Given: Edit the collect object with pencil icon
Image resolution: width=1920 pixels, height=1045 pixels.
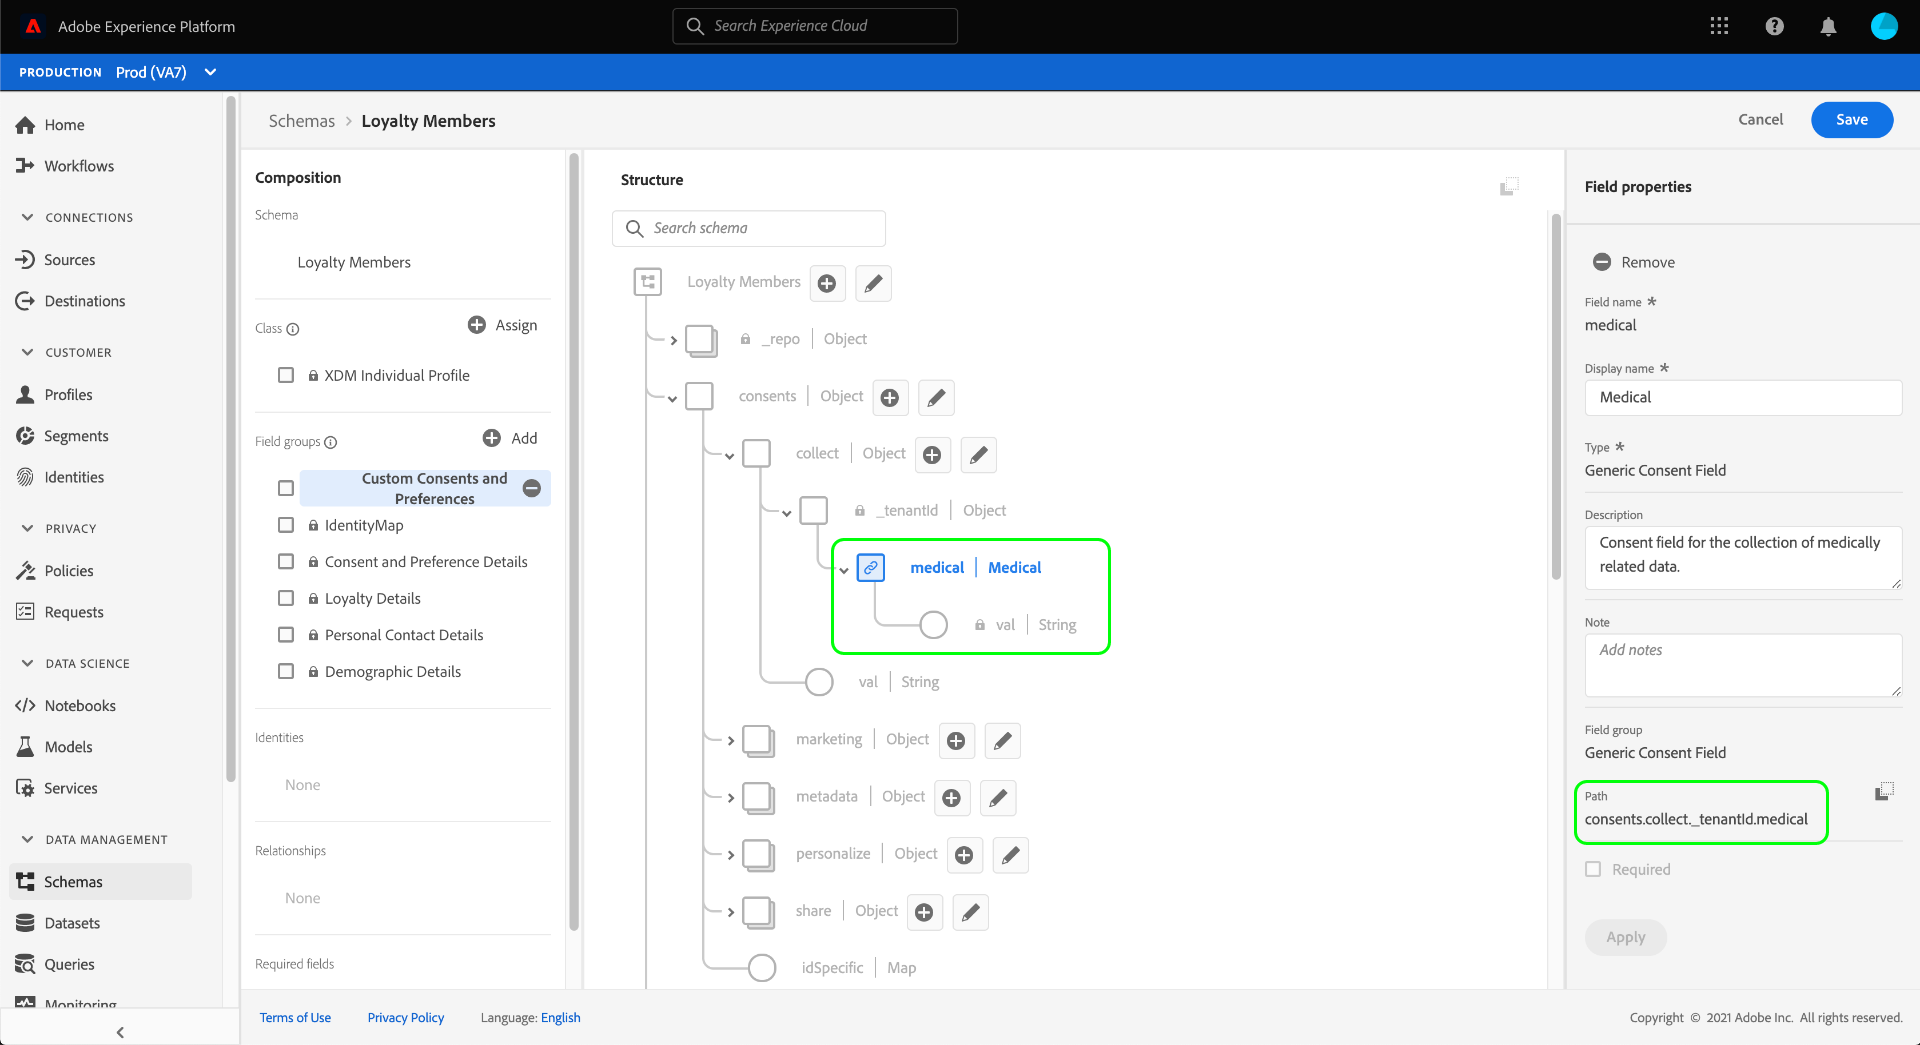Looking at the screenshot, I should point(978,454).
